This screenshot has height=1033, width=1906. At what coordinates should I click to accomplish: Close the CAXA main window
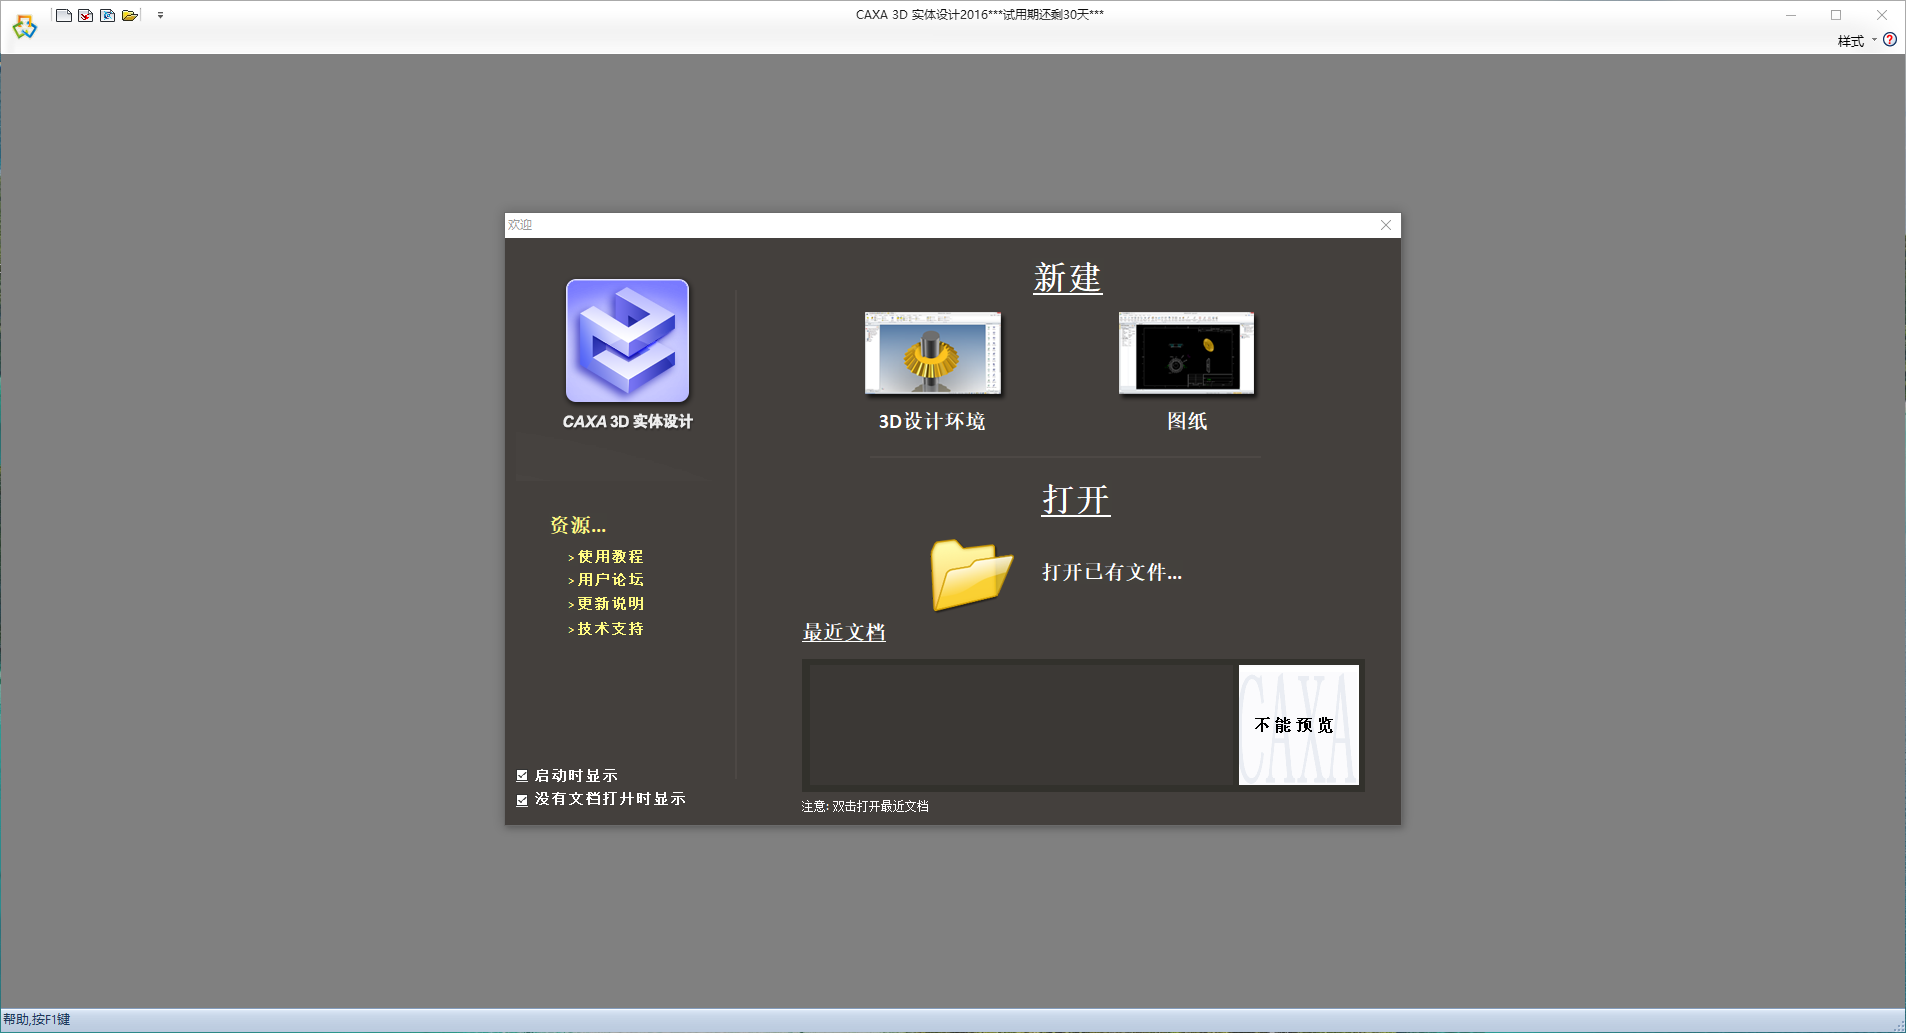point(1882,15)
